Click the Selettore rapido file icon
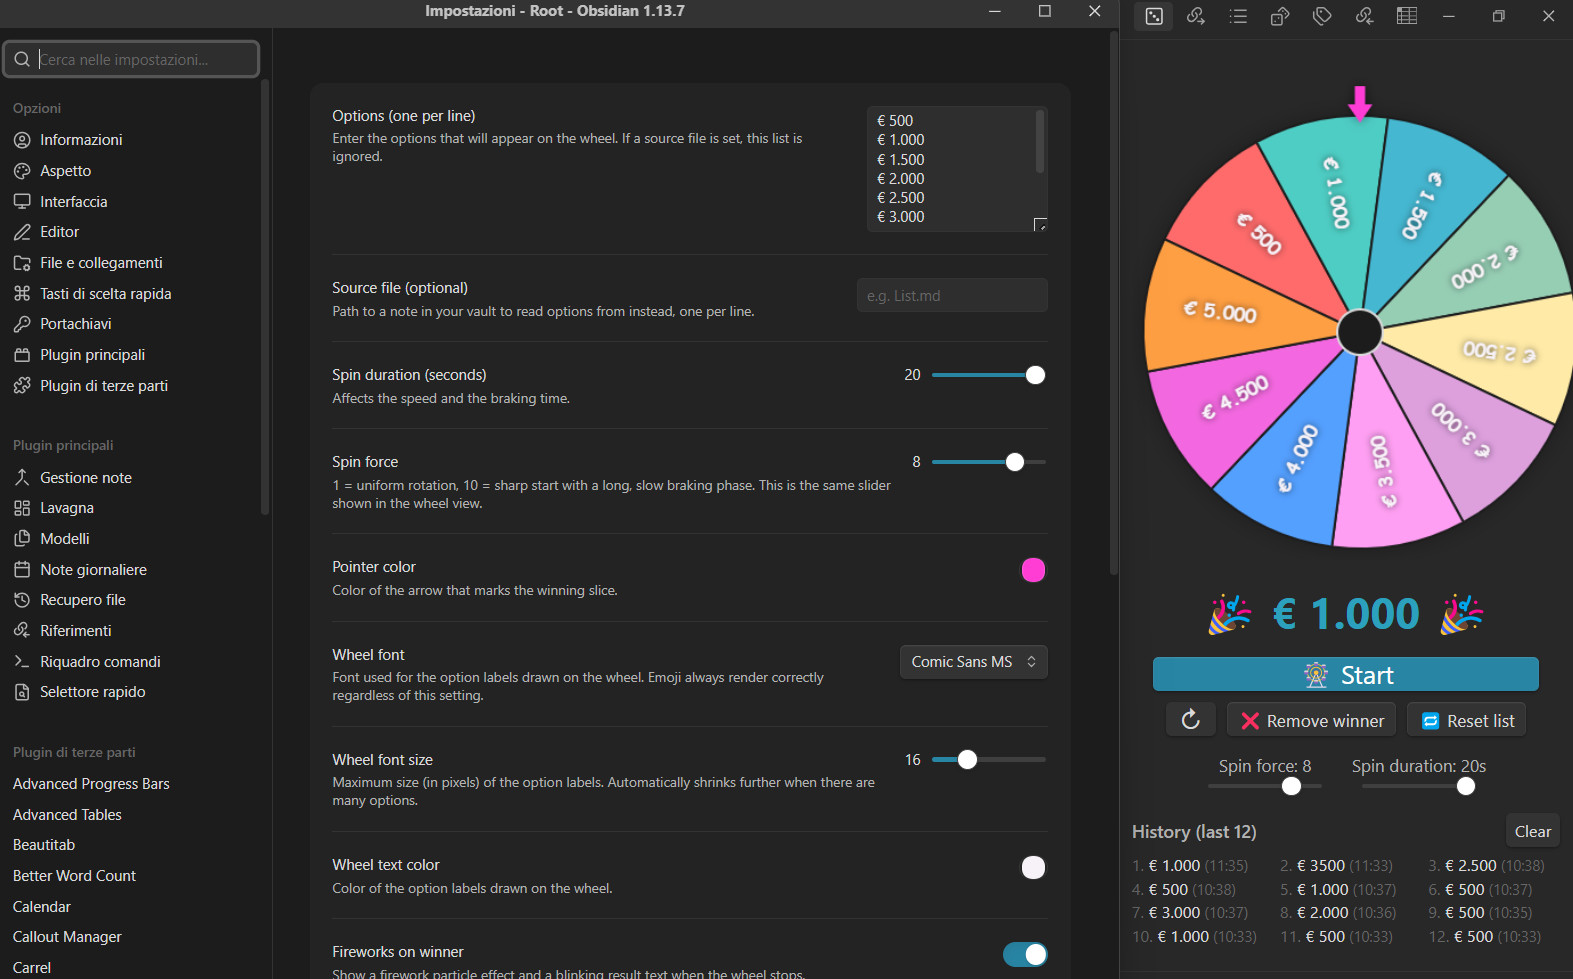This screenshot has height=979, width=1573. (x=22, y=692)
